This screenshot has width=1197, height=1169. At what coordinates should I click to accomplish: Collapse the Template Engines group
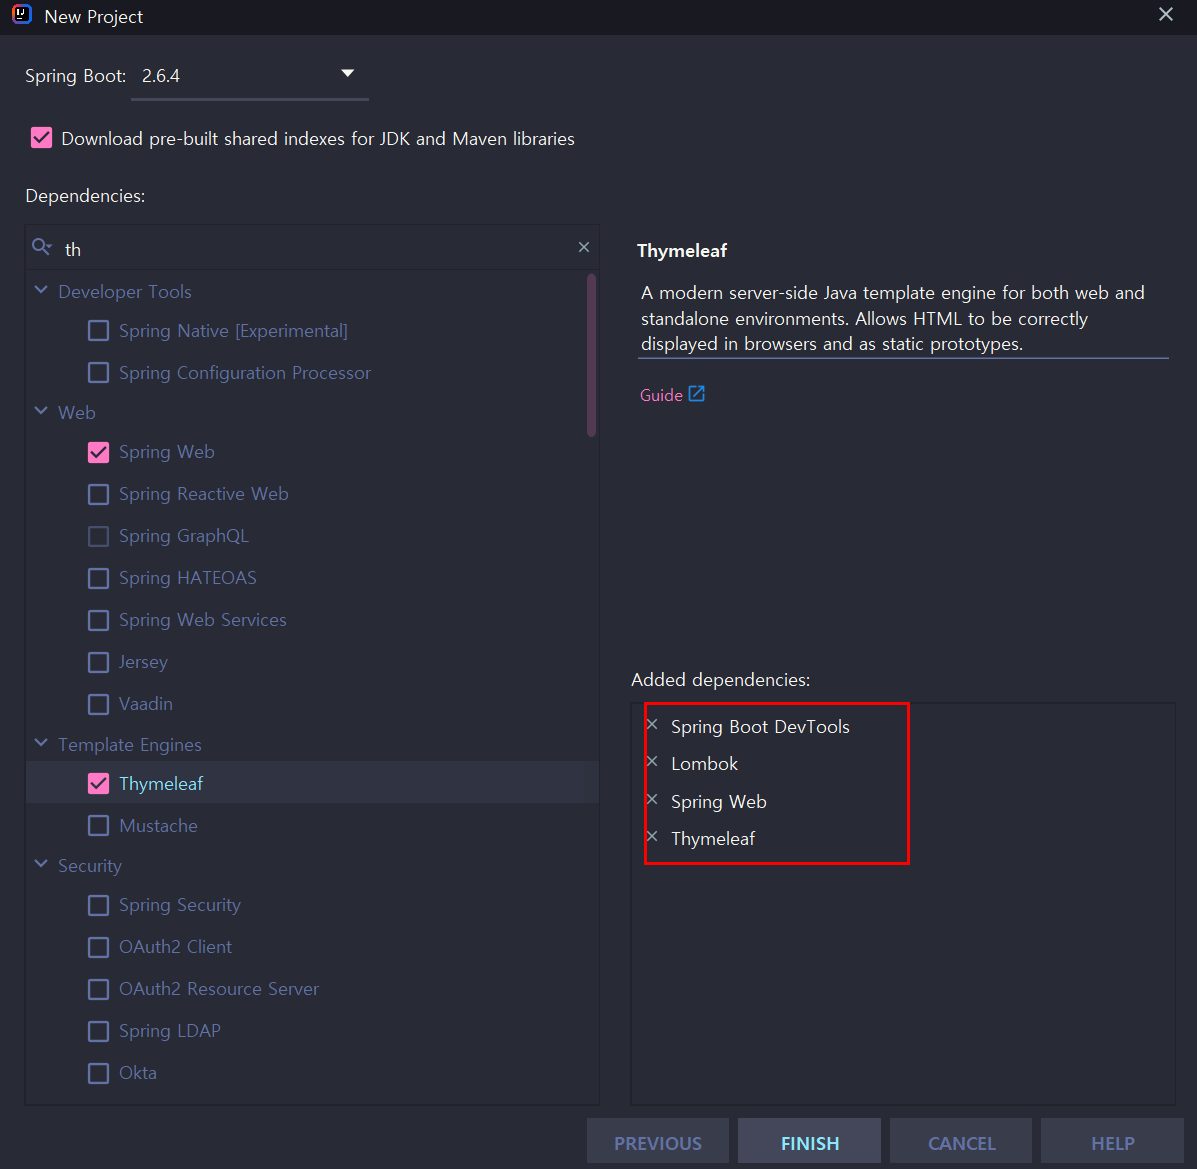(41, 743)
